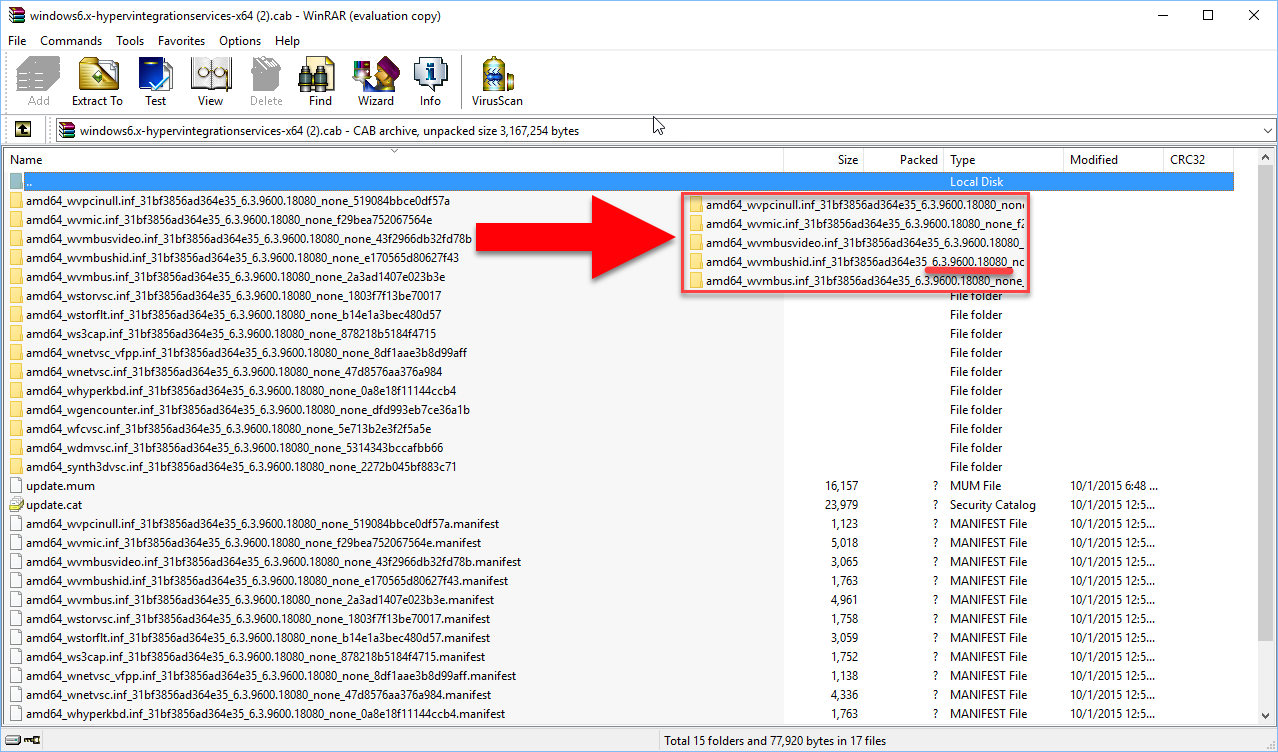Select amd64_wvpcinull.inf manifest file
The image size is (1278, 752).
pyautogui.click(x=262, y=524)
